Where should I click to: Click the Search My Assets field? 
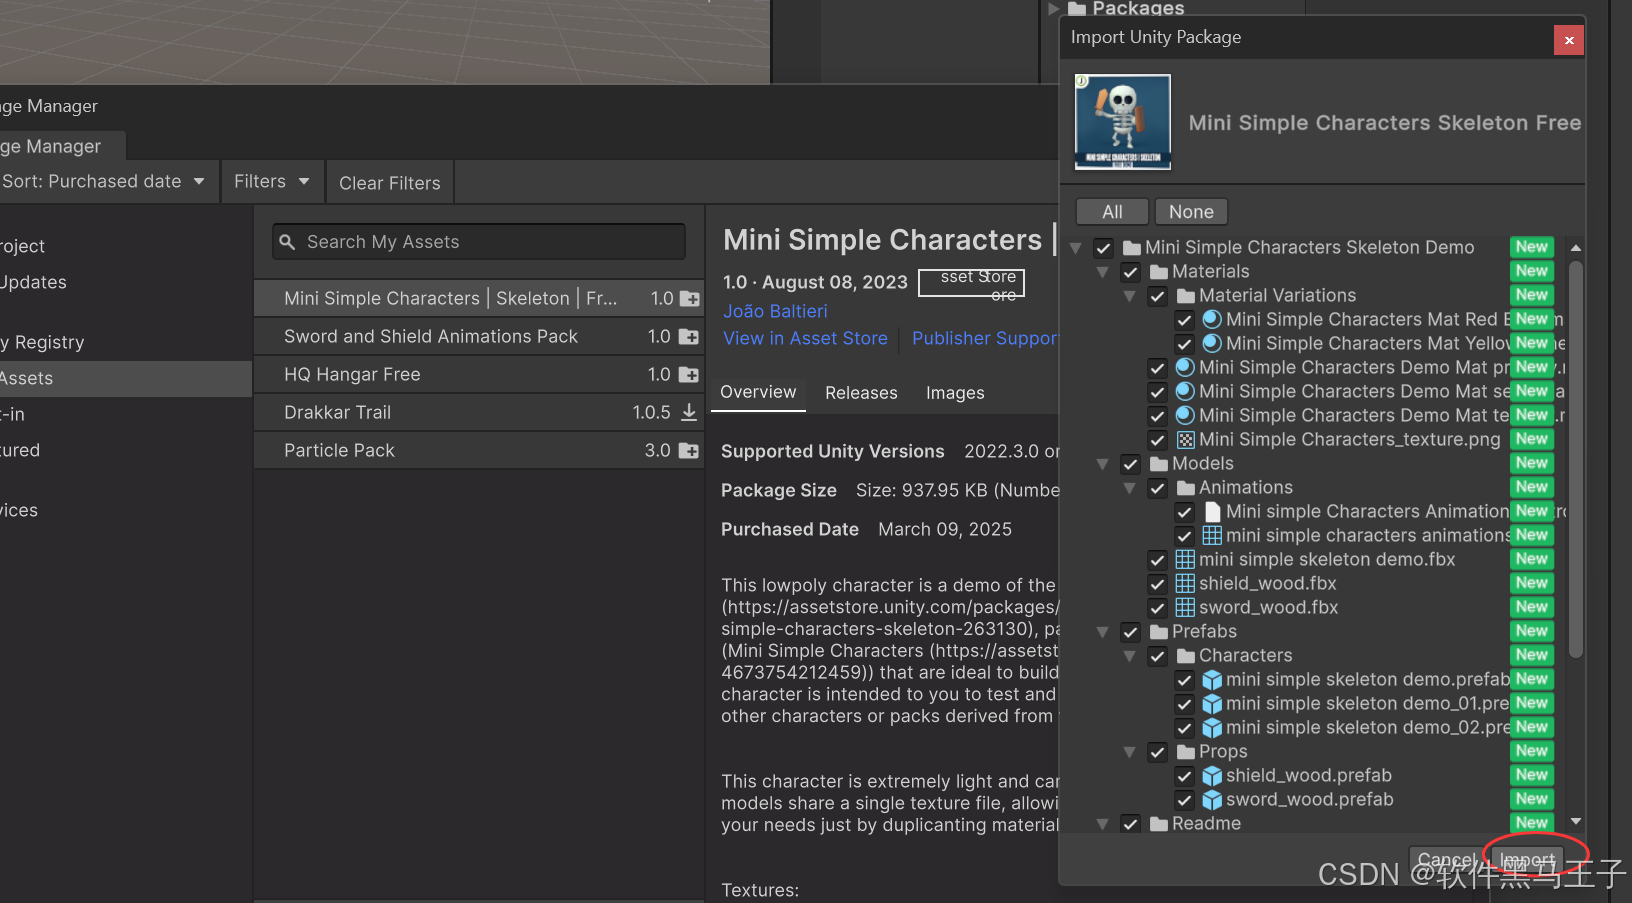479,242
